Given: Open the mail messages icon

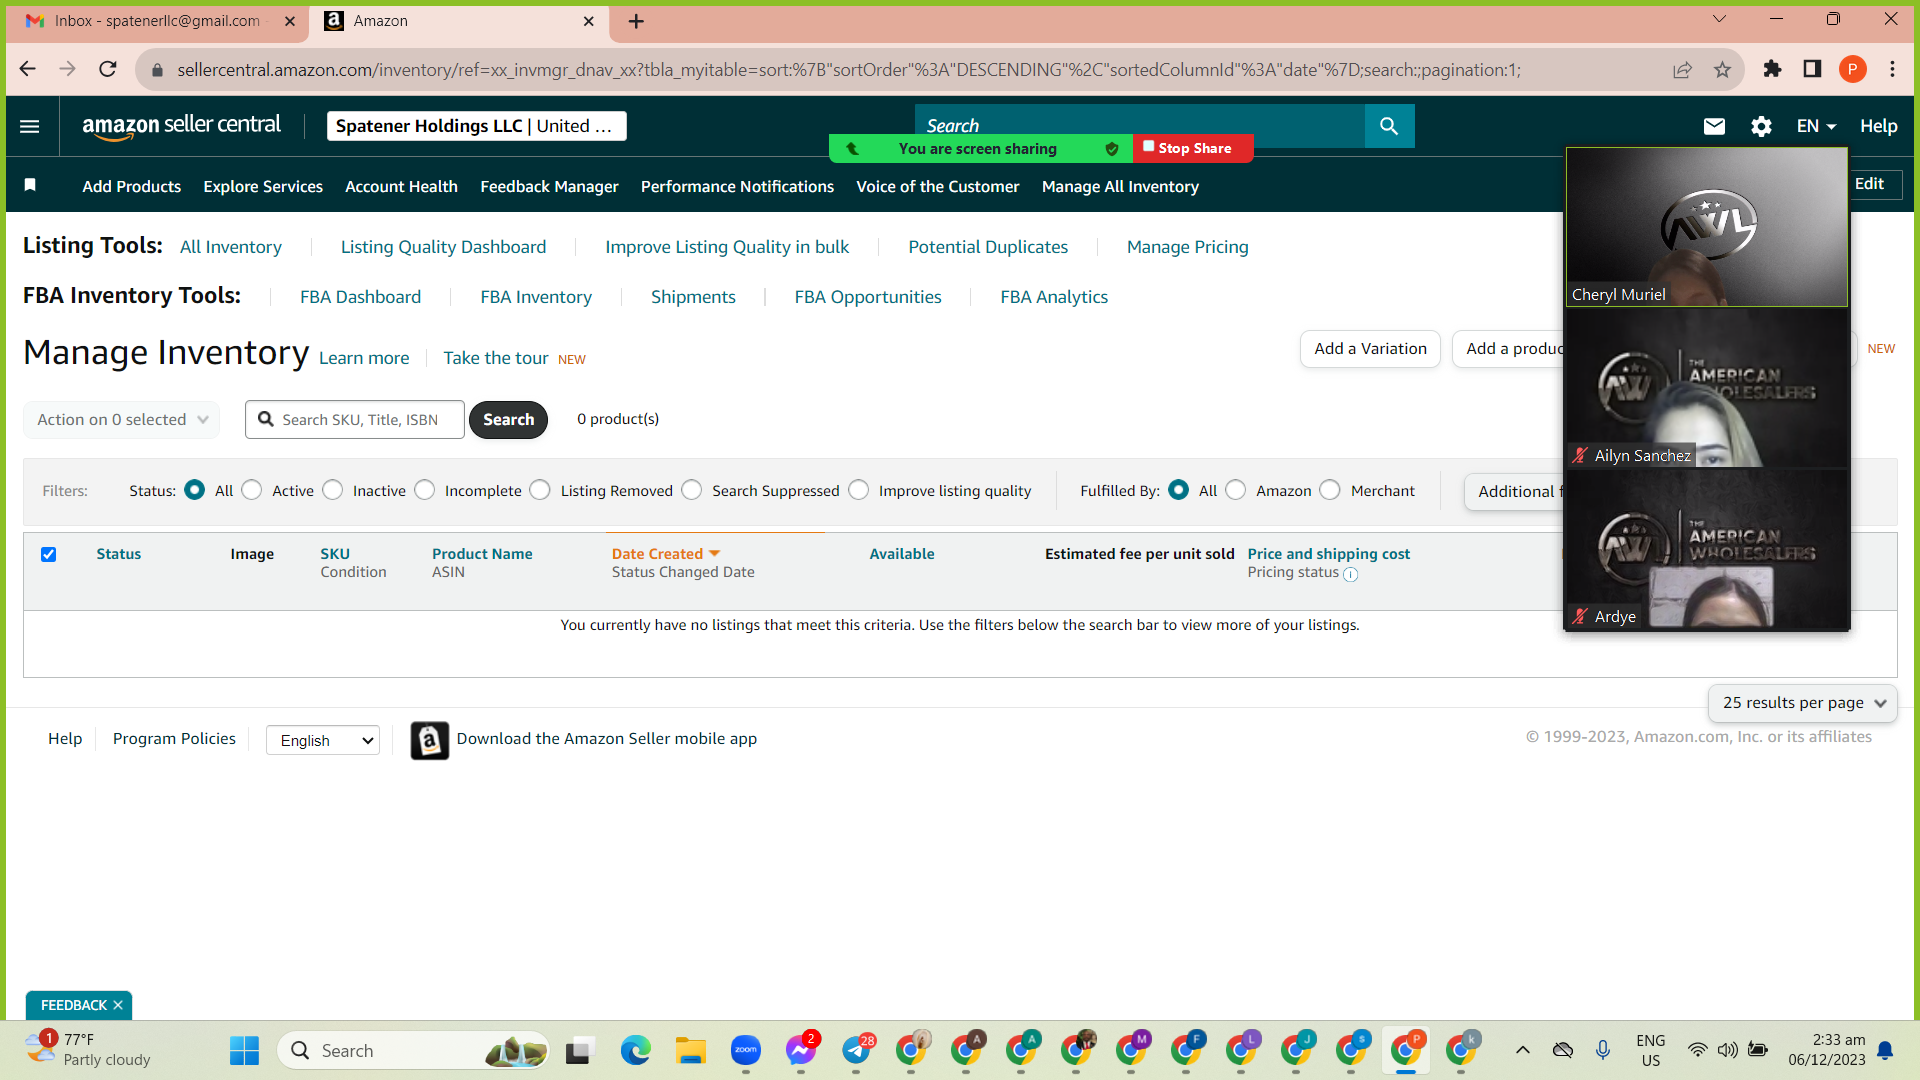Looking at the screenshot, I should pos(1714,126).
